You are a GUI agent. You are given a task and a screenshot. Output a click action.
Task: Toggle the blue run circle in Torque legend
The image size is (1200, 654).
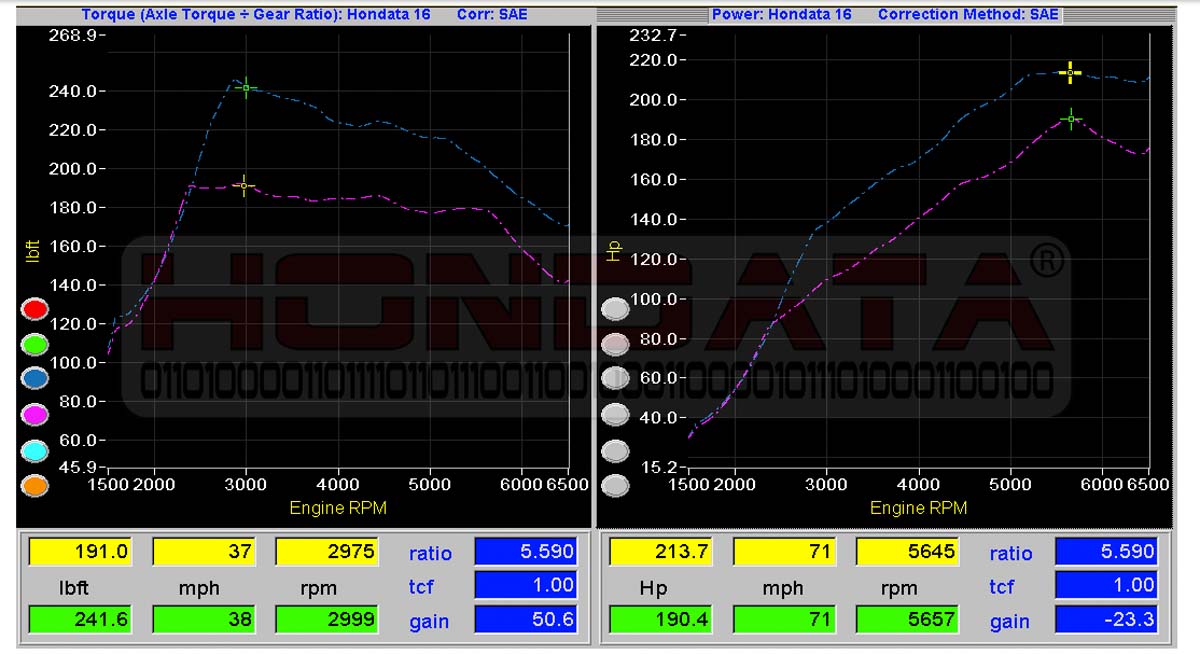coord(35,378)
